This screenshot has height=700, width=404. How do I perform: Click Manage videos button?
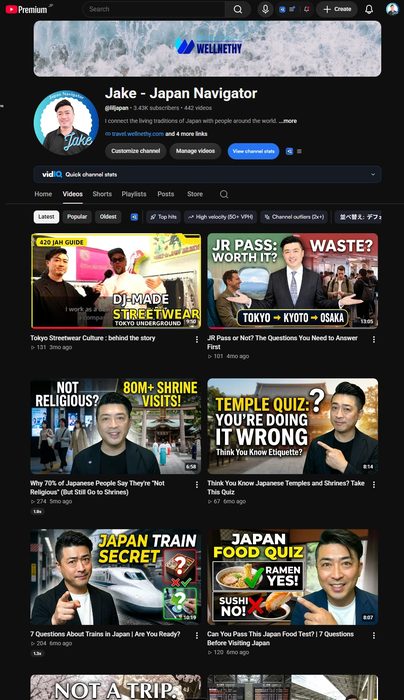(195, 151)
